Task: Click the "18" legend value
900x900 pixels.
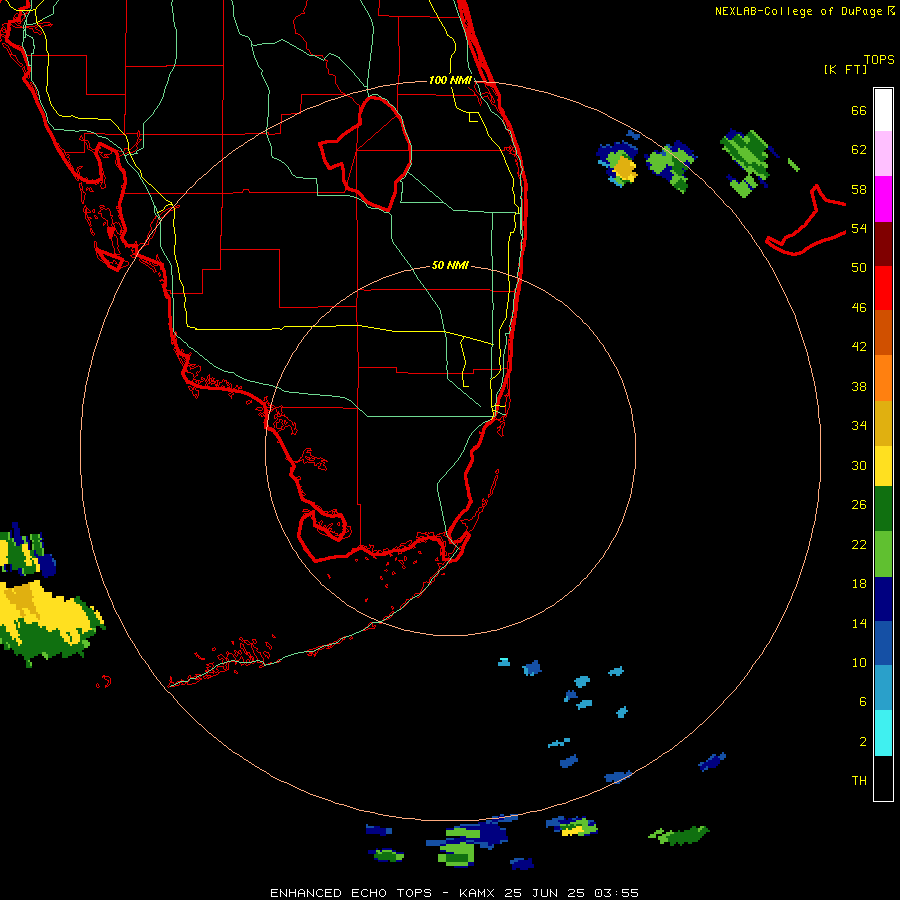Action: click(859, 584)
